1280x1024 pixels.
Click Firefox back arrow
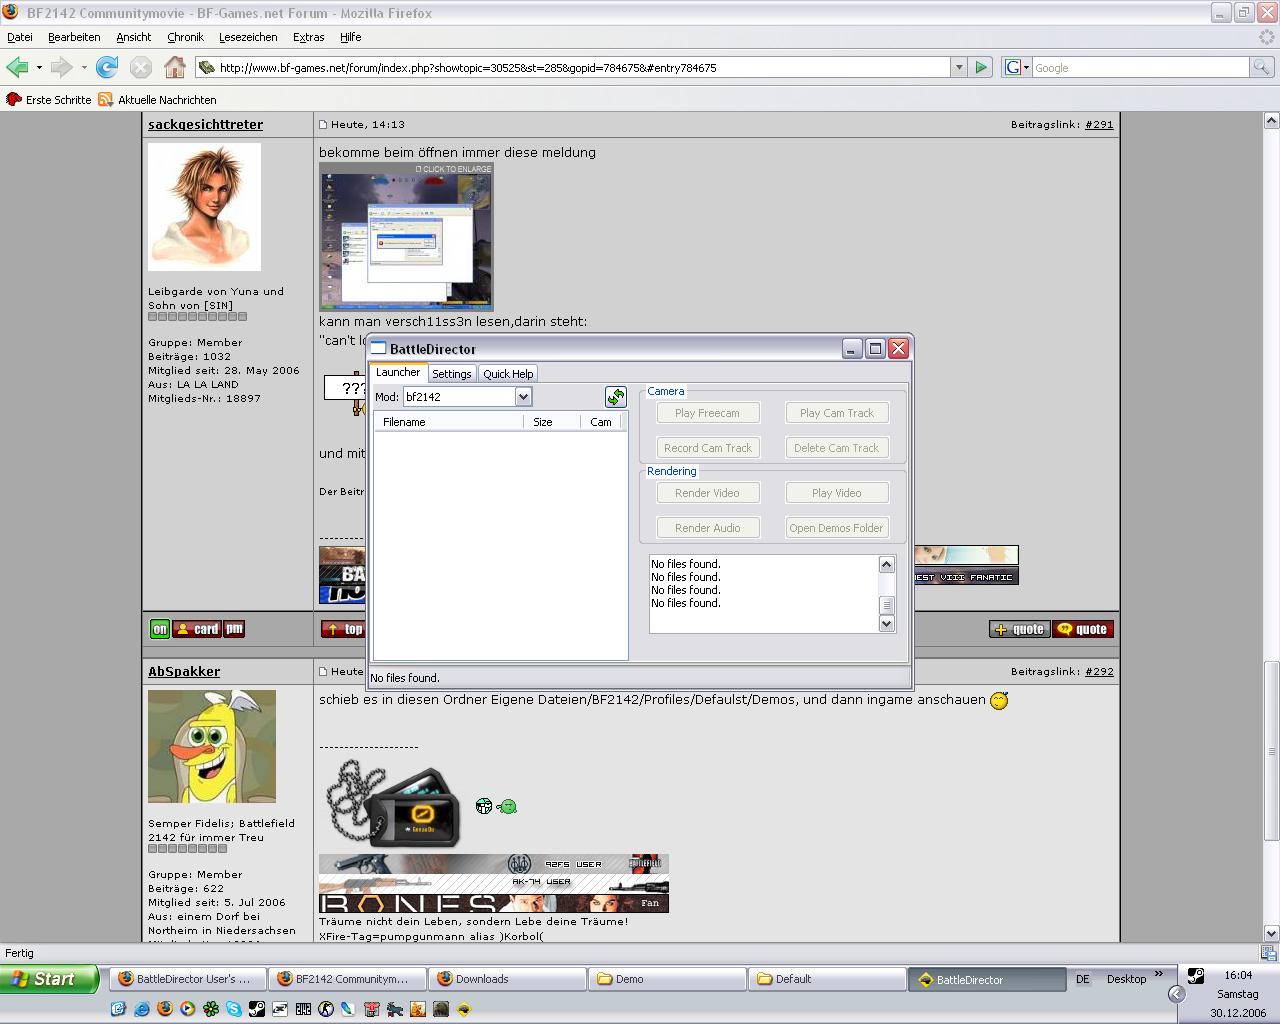tap(17, 67)
